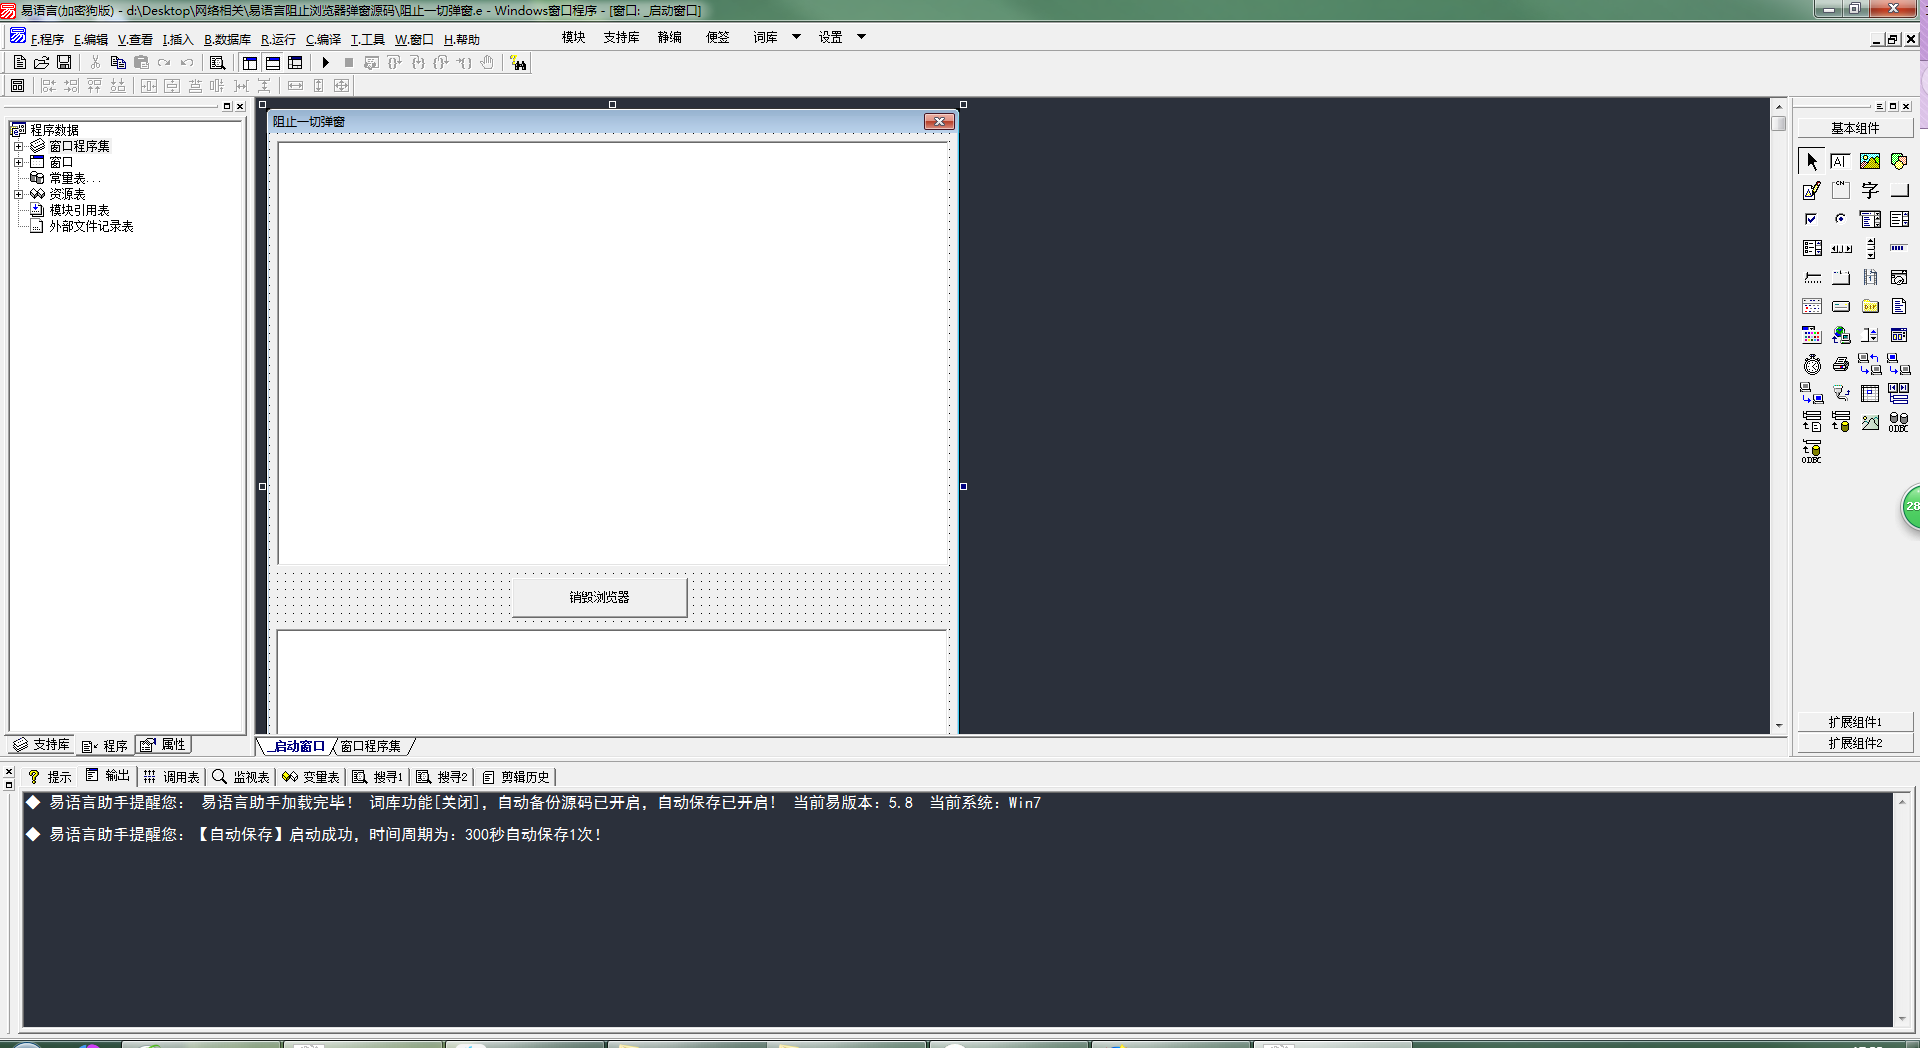This screenshot has width=1928, height=1048.
Task: Select the pointer tool in the component box
Action: pos(1811,161)
